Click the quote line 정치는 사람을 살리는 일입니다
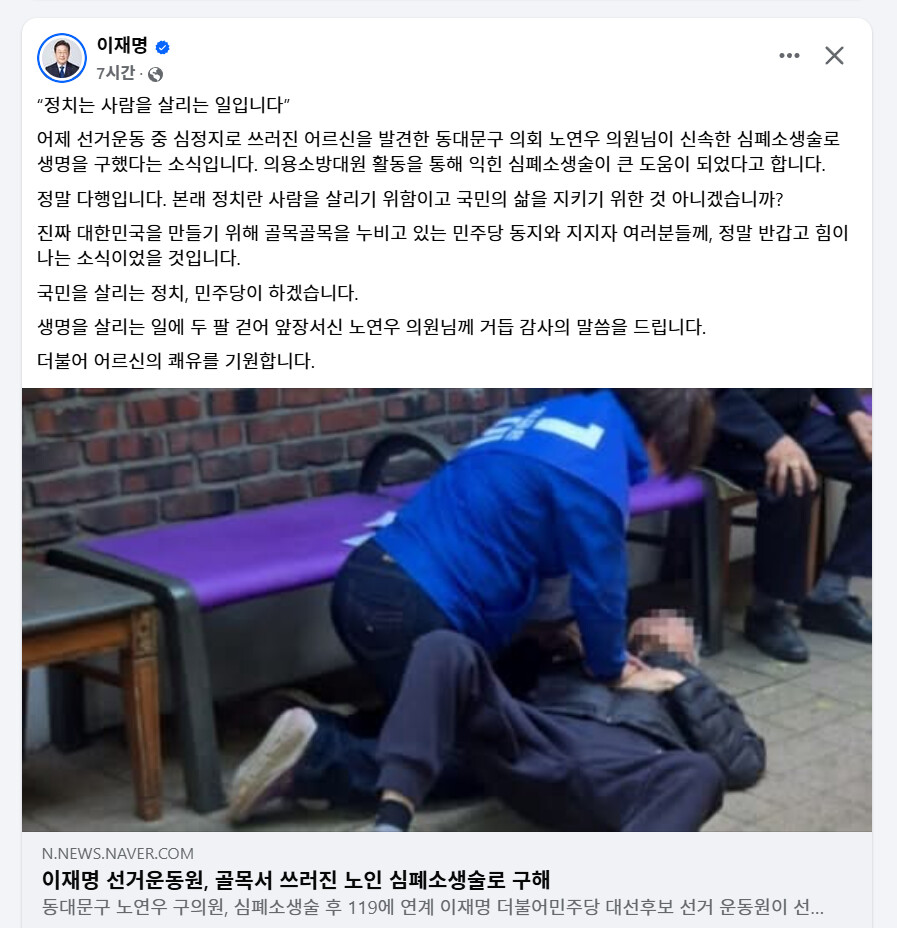Screen dimensions: 897x928 [x=163, y=105]
